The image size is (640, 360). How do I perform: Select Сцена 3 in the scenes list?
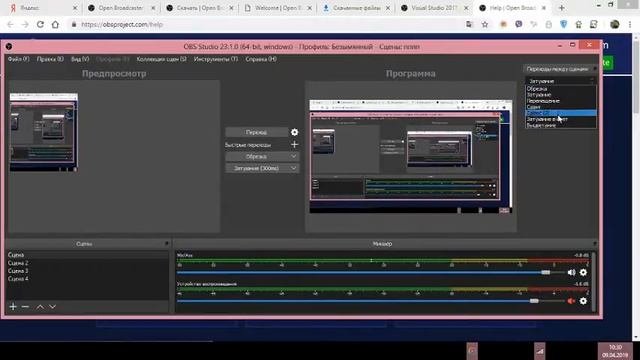coord(88,271)
